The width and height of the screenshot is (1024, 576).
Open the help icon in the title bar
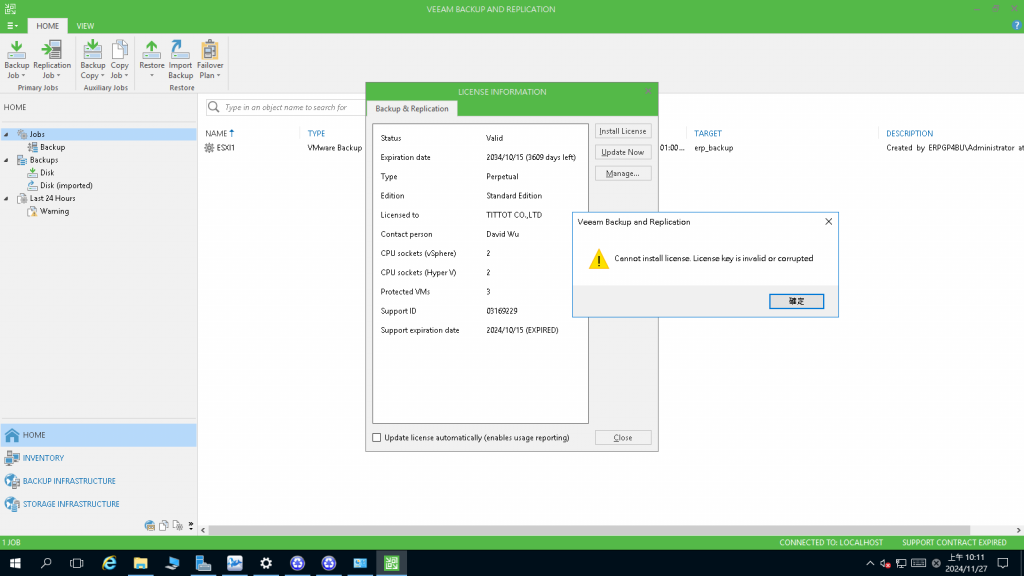pyautogui.click(x=1016, y=25)
